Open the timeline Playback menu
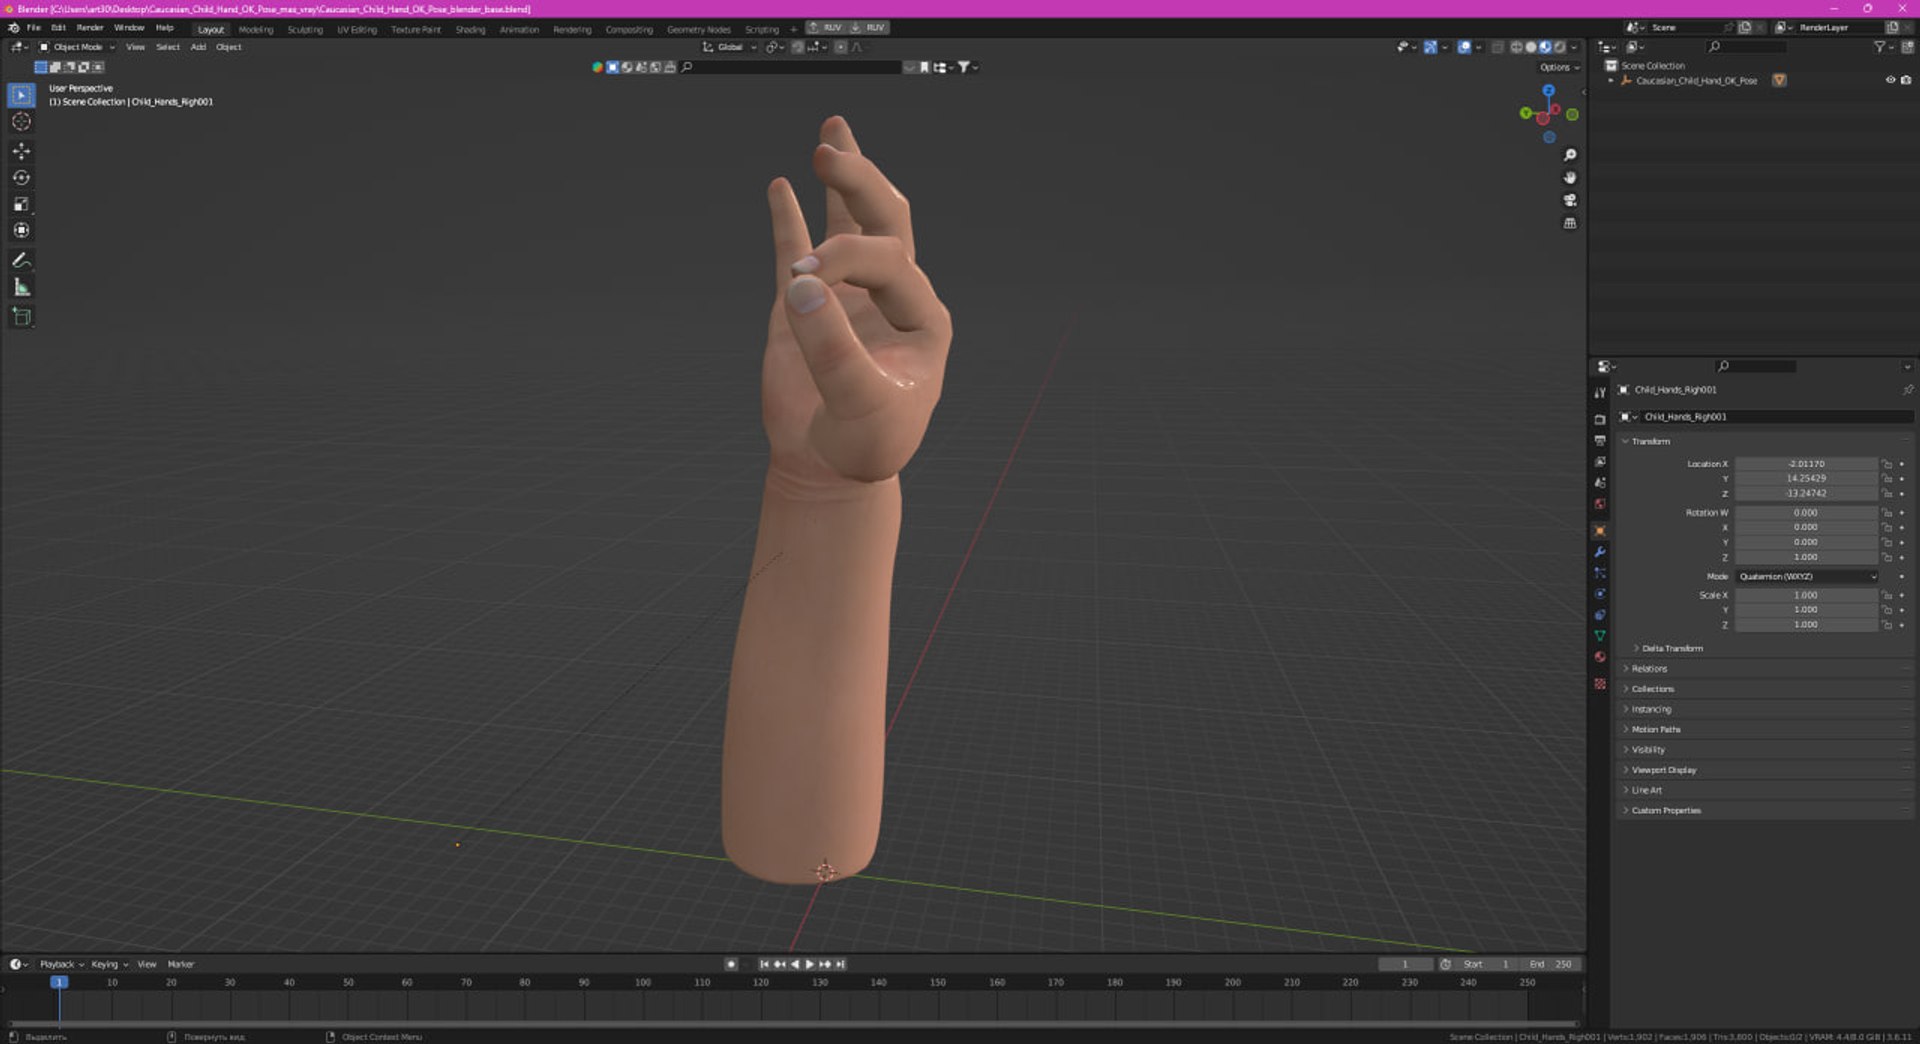 (x=61, y=965)
